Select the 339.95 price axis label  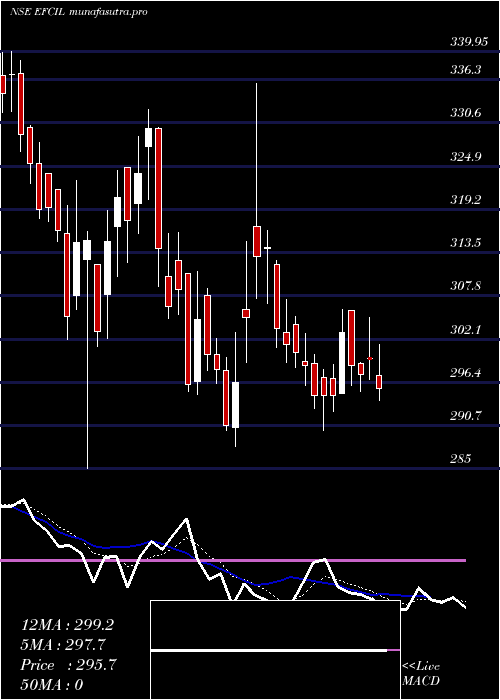coord(469,42)
